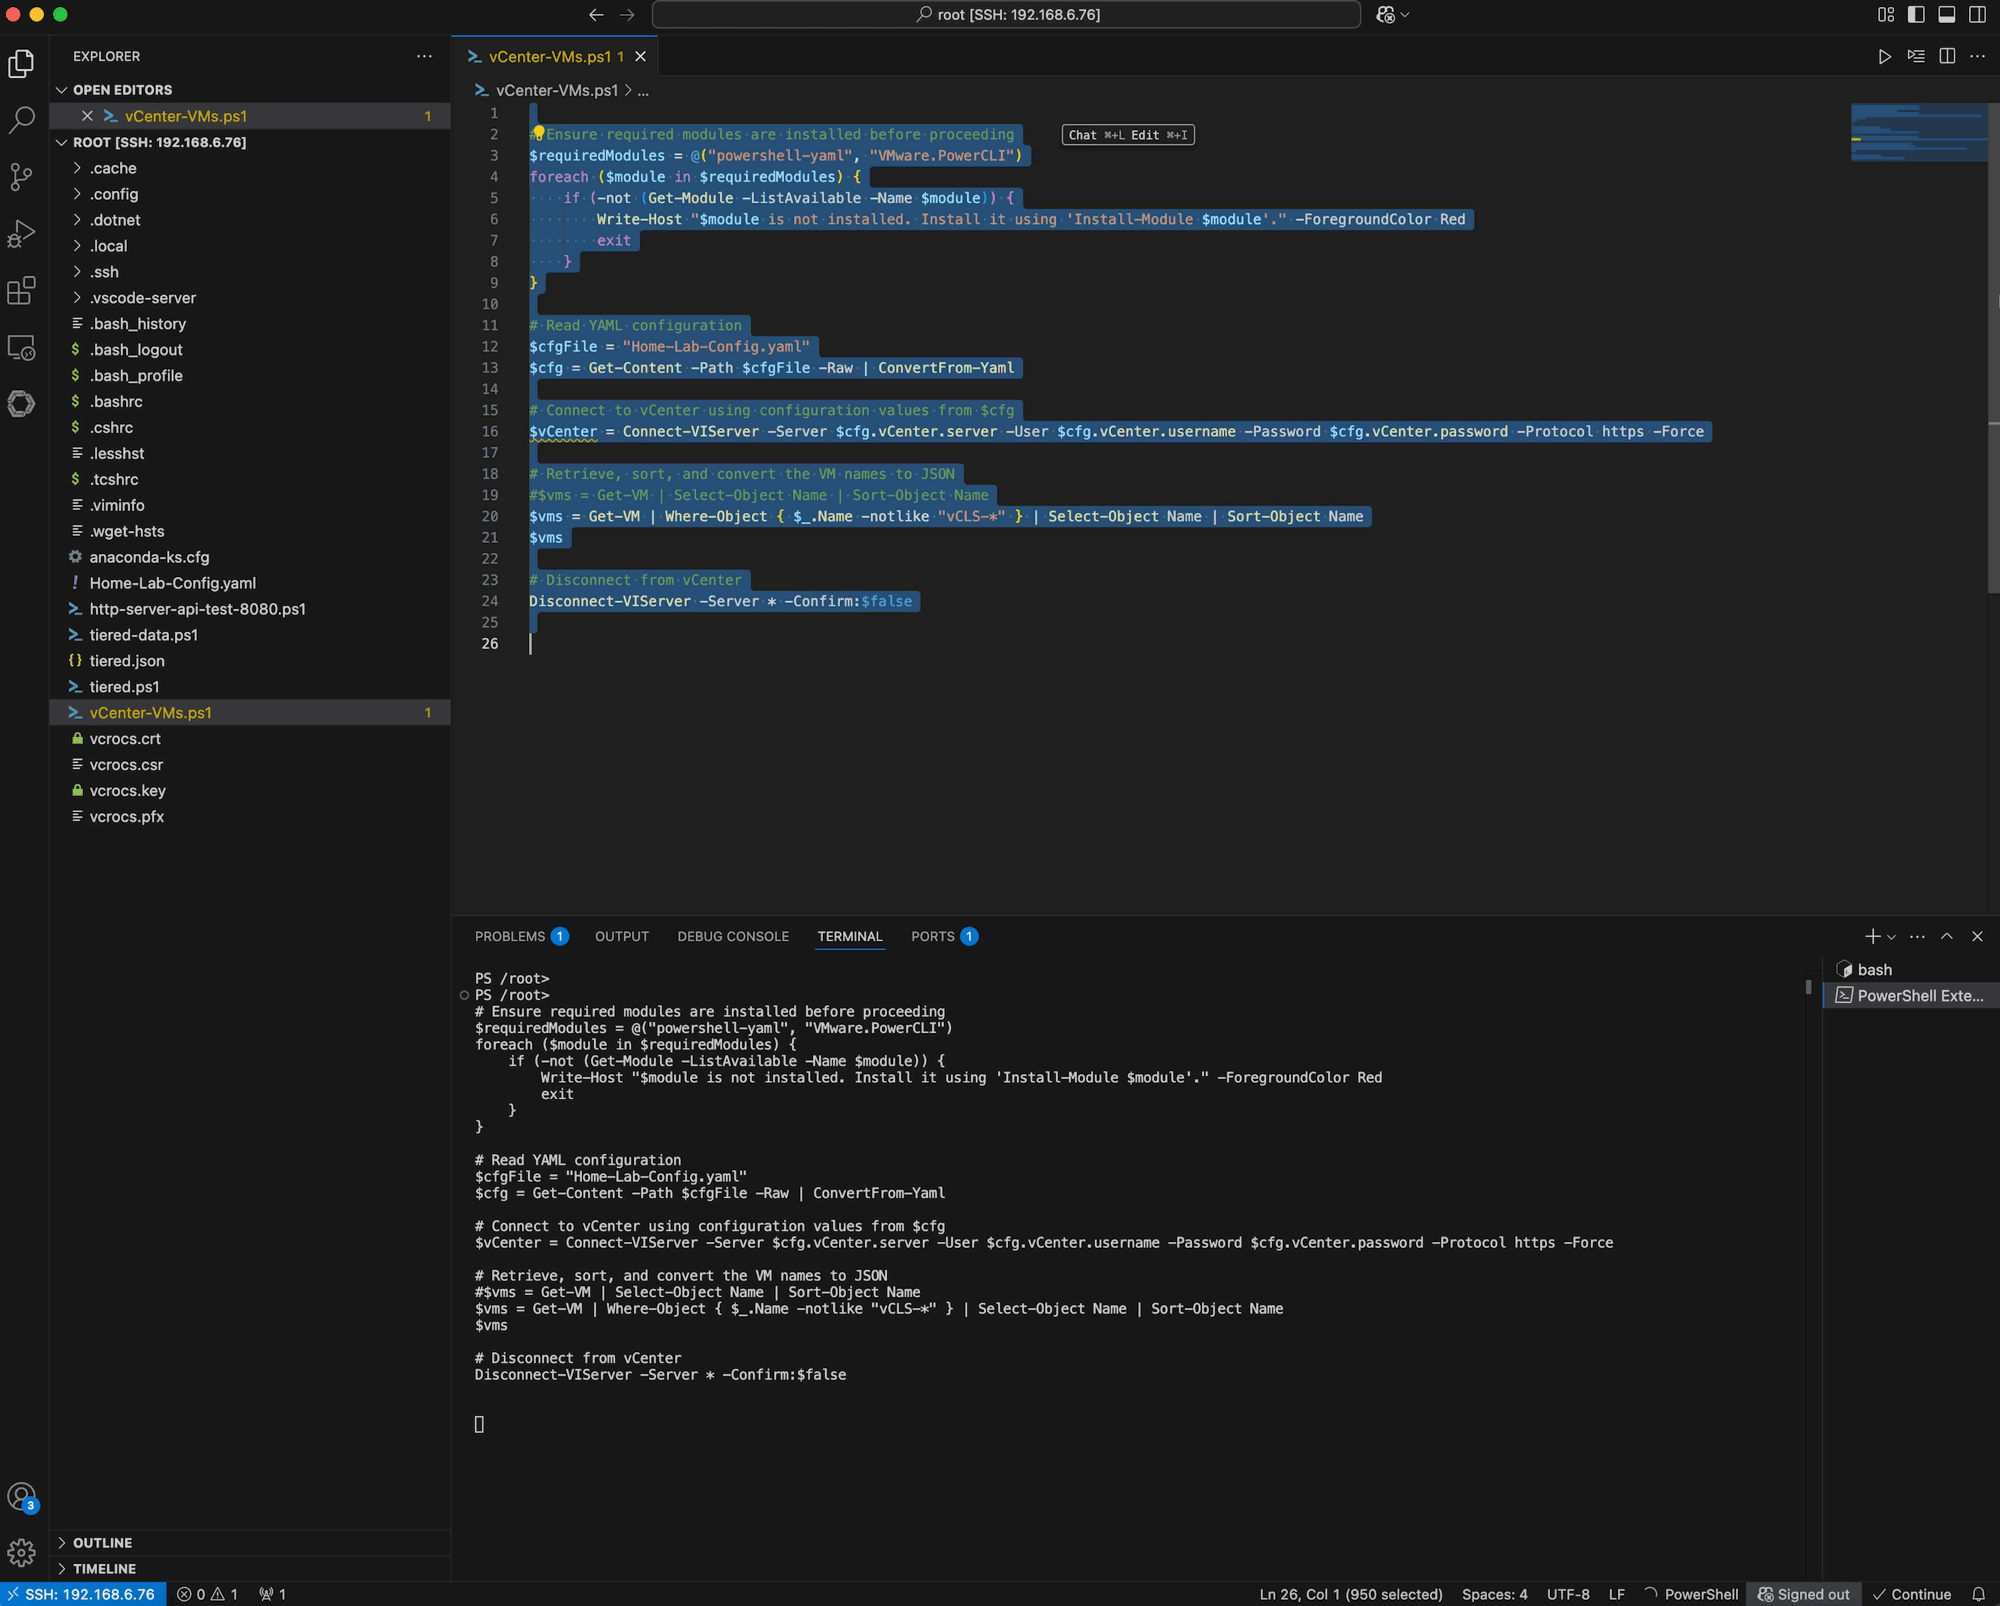Open the Run and Debug view
Viewport: 2000px width, 1606px height.
21,234
